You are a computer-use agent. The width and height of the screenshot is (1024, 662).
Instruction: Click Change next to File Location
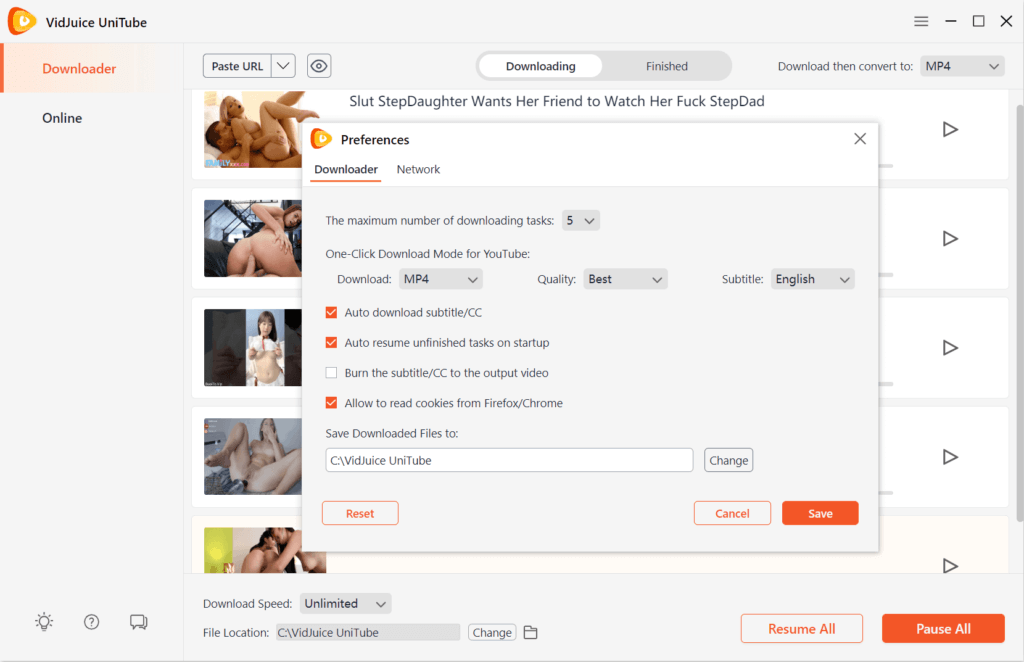click(492, 633)
